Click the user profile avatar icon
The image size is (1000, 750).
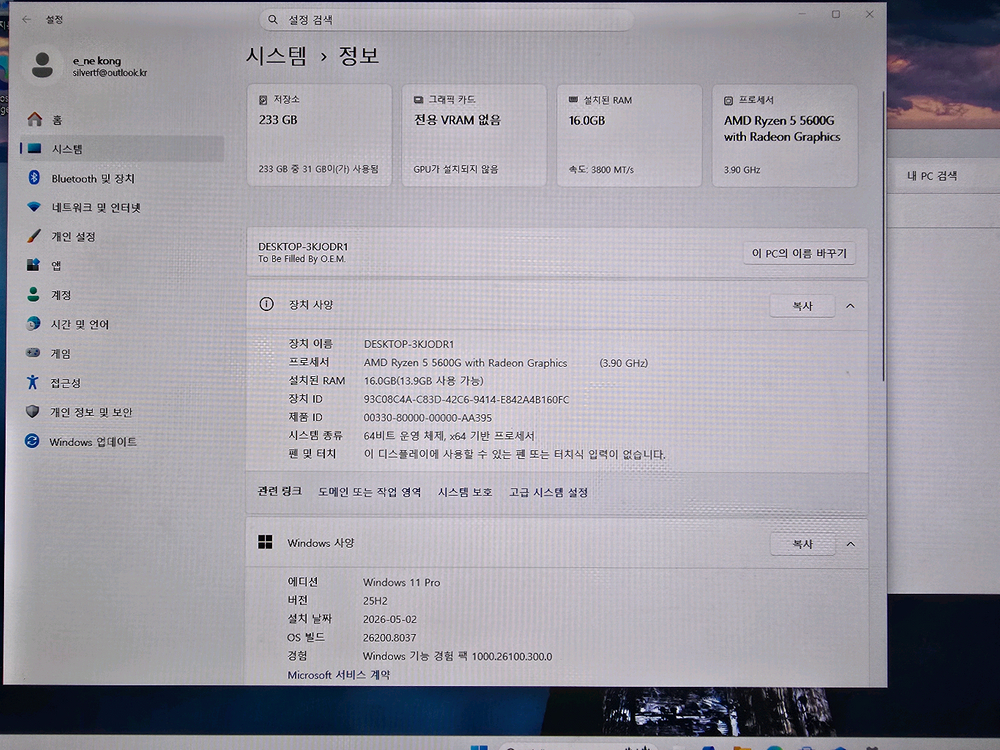[x=42, y=65]
